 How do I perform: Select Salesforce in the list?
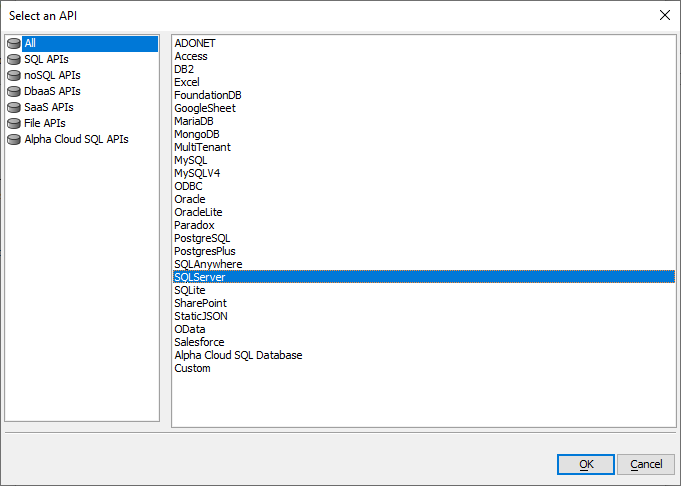tap(199, 342)
